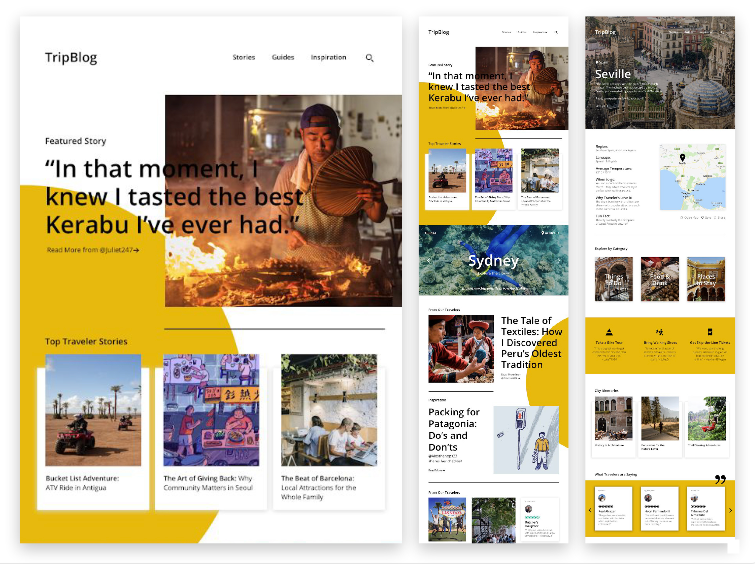Screen dimensions: 755x564
Task: Click the small Barcelona cafe card on the middle page
Action: pos(540,178)
